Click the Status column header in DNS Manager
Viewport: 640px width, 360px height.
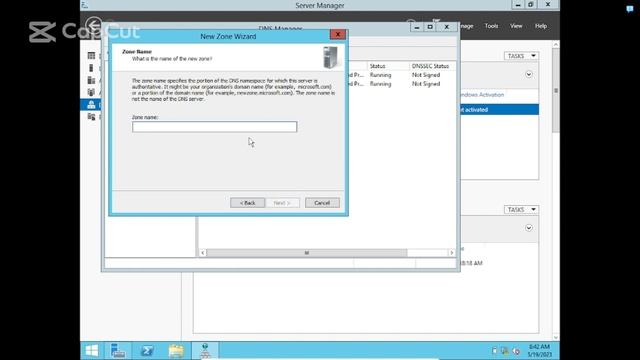(x=387, y=66)
